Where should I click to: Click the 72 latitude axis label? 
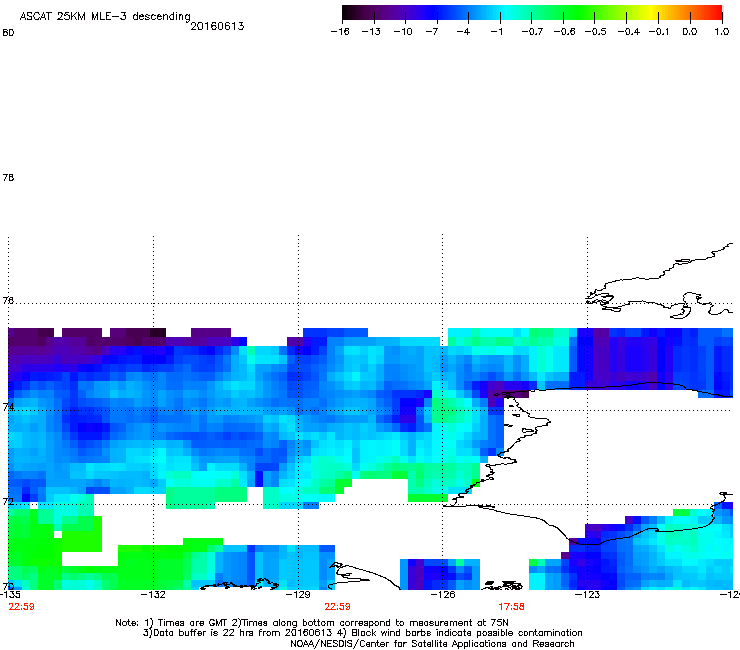click(8, 501)
